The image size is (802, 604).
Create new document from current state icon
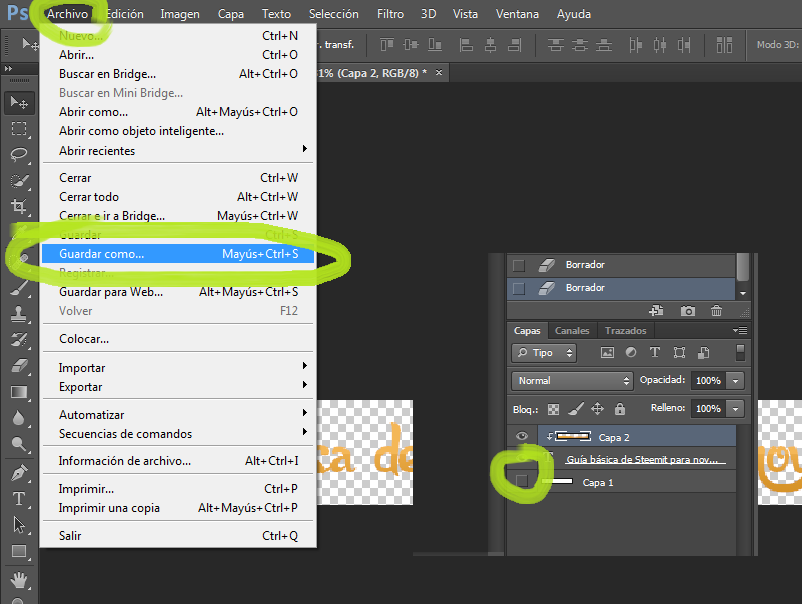[x=656, y=310]
